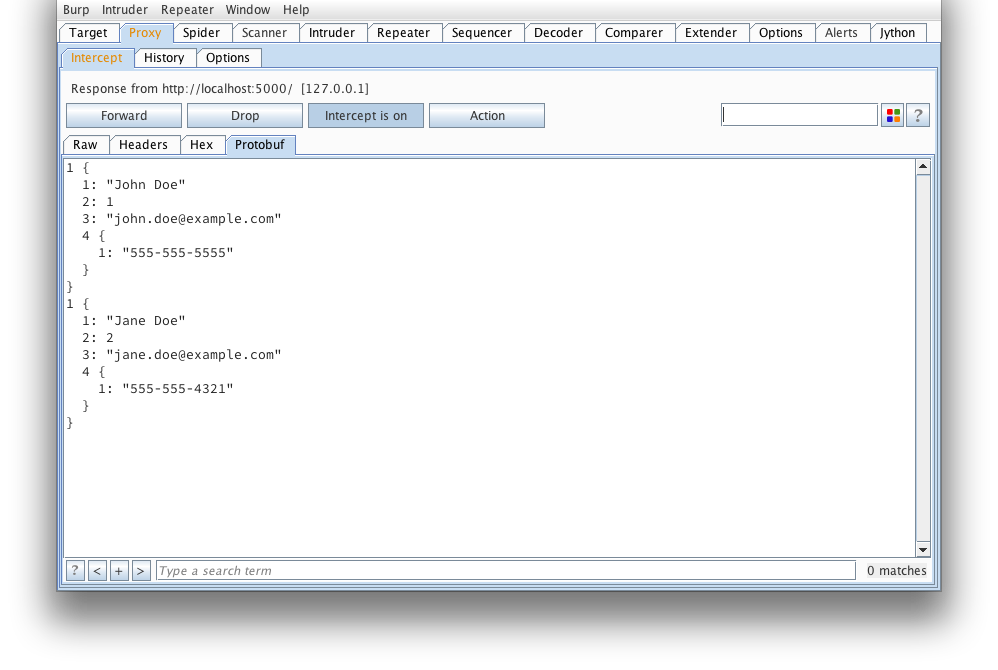
Task: Open the Repeater menu in menu bar
Action: coord(187,10)
